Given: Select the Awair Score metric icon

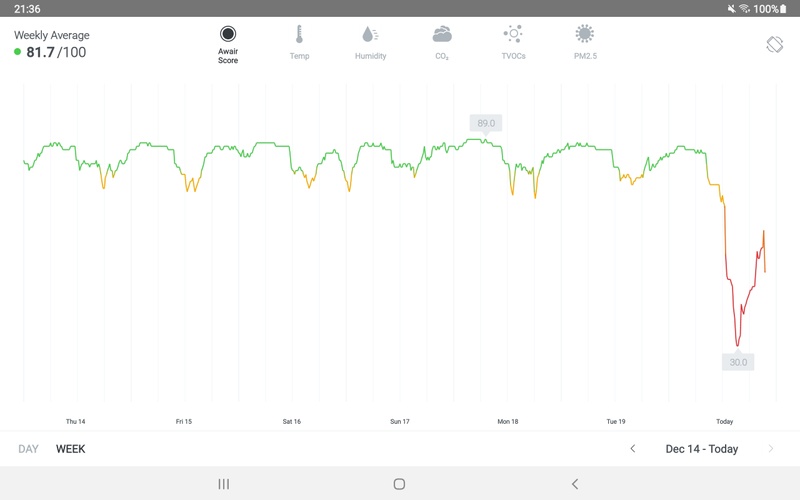Looking at the screenshot, I should (x=228, y=34).
